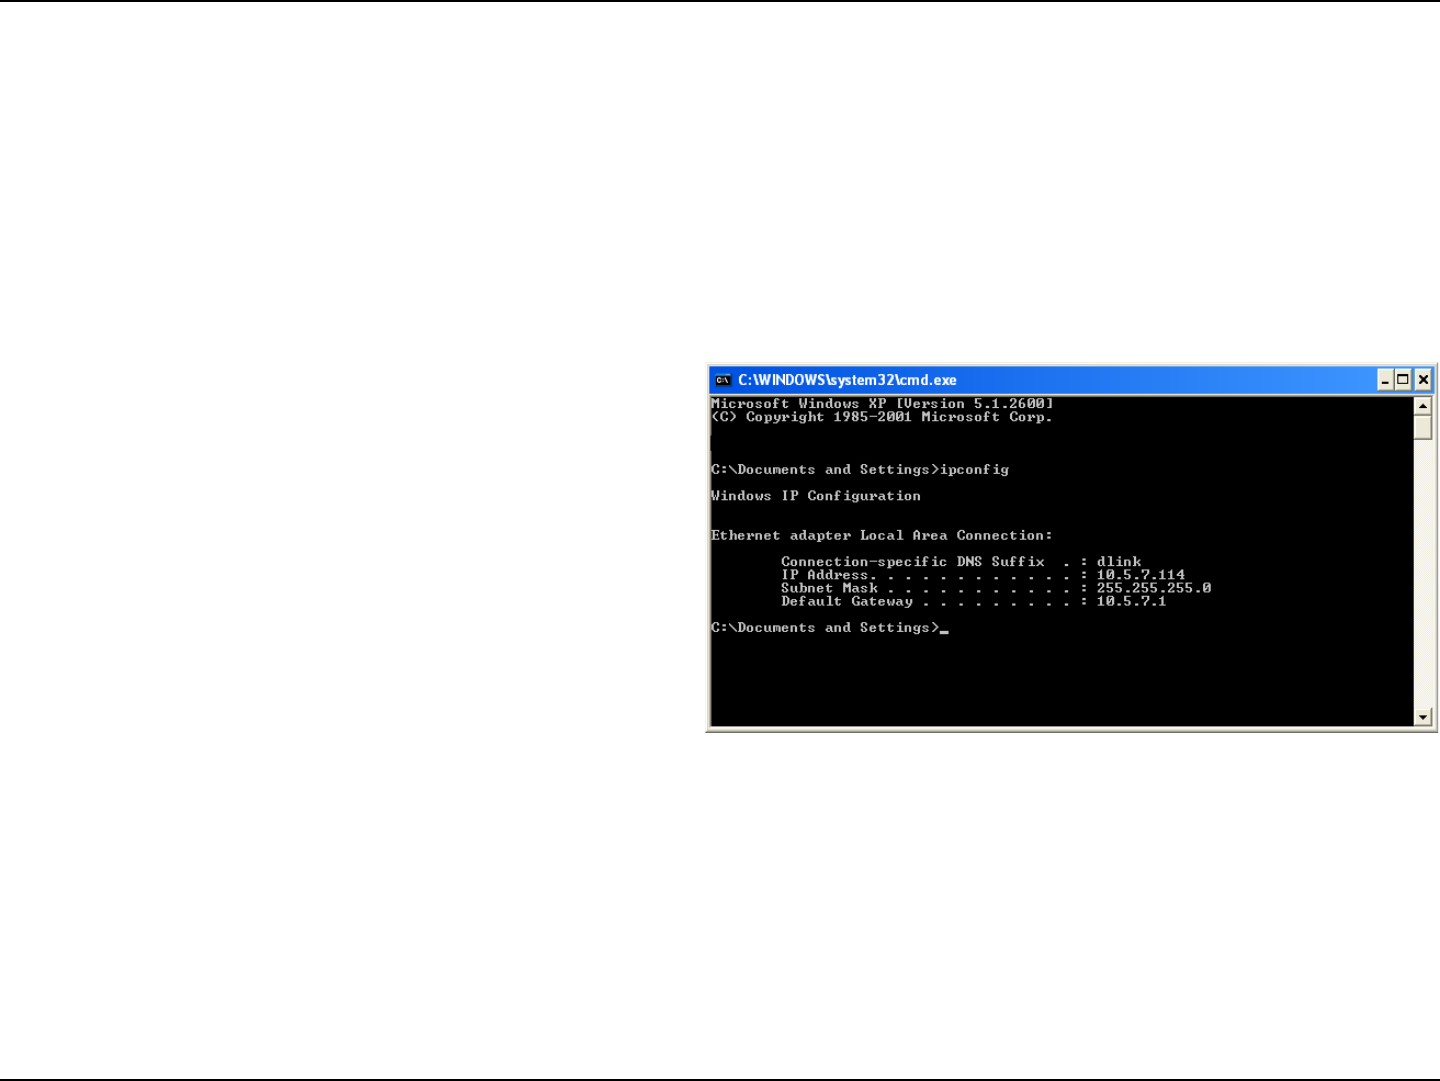Click the Ethernet adapter Local Area Connection line
This screenshot has width=1440, height=1081.
point(881,536)
